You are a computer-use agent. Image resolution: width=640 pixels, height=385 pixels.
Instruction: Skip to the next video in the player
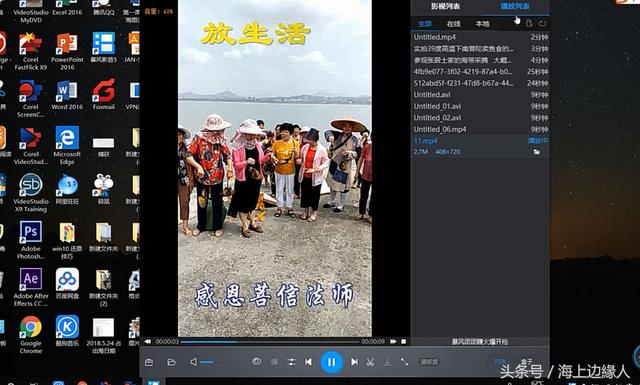354,362
